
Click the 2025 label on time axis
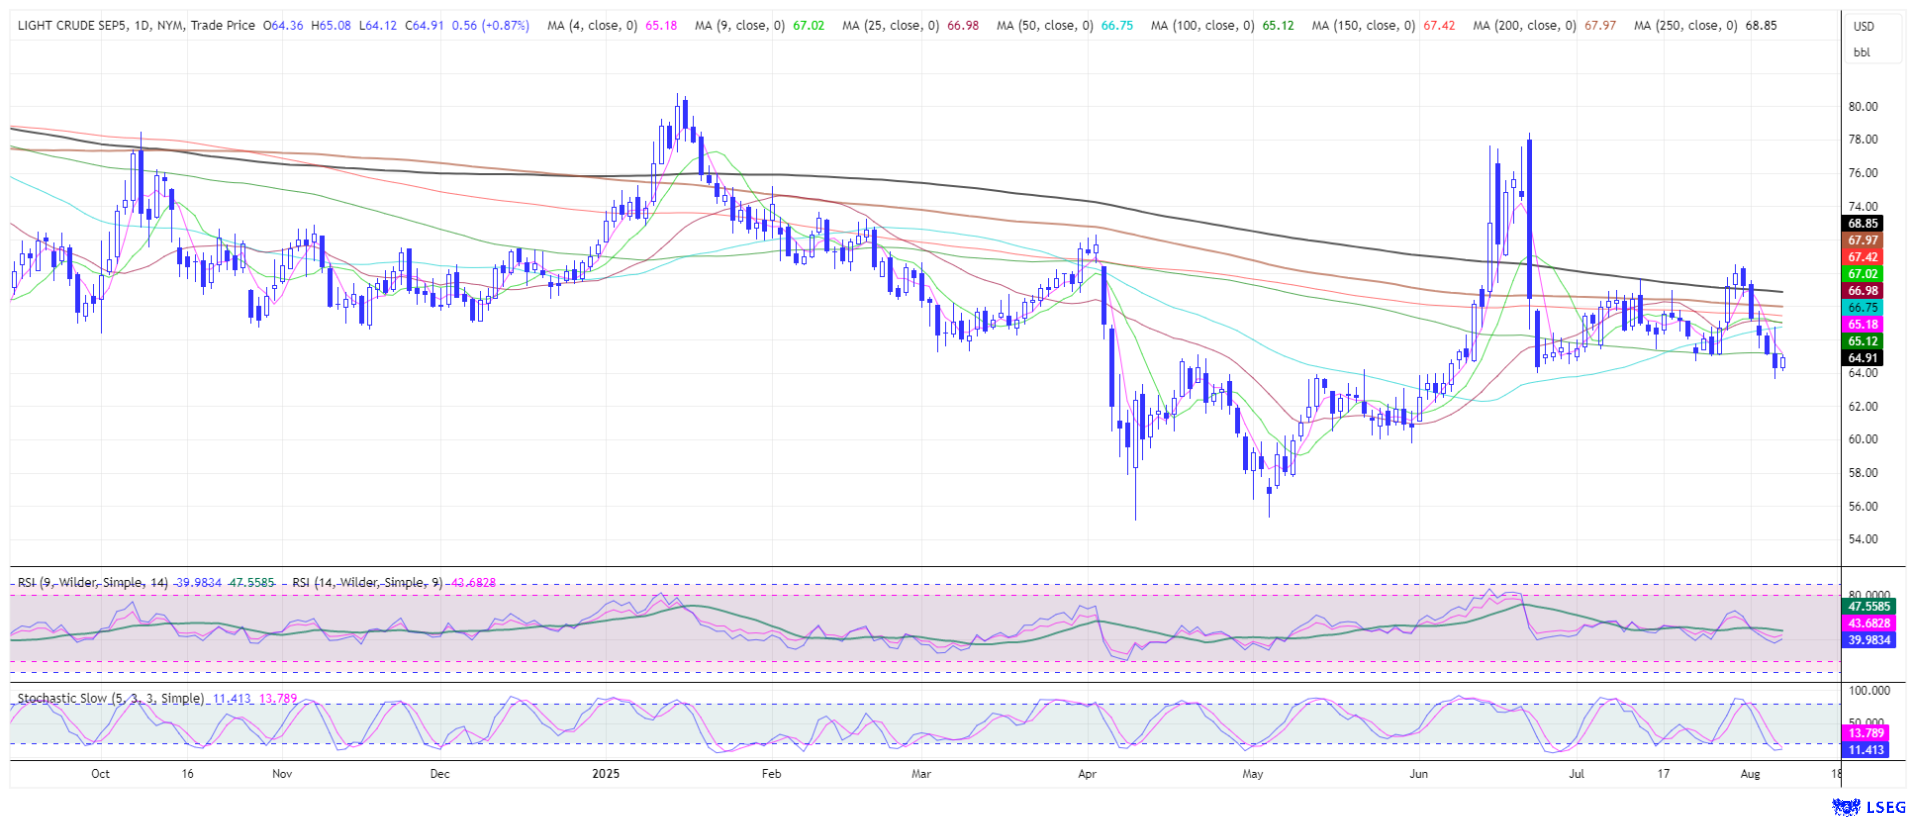click(x=606, y=774)
